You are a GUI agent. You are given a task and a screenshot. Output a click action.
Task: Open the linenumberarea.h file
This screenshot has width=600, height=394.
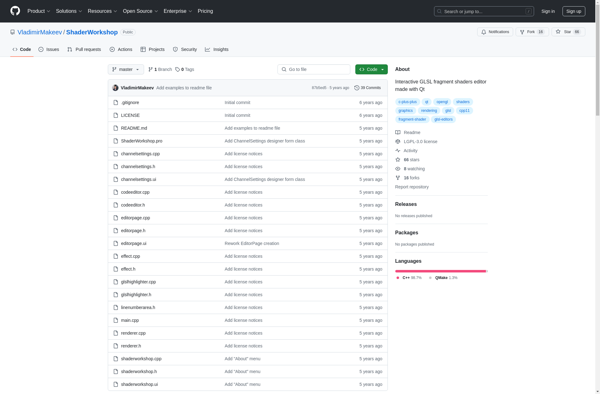(138, 308)
